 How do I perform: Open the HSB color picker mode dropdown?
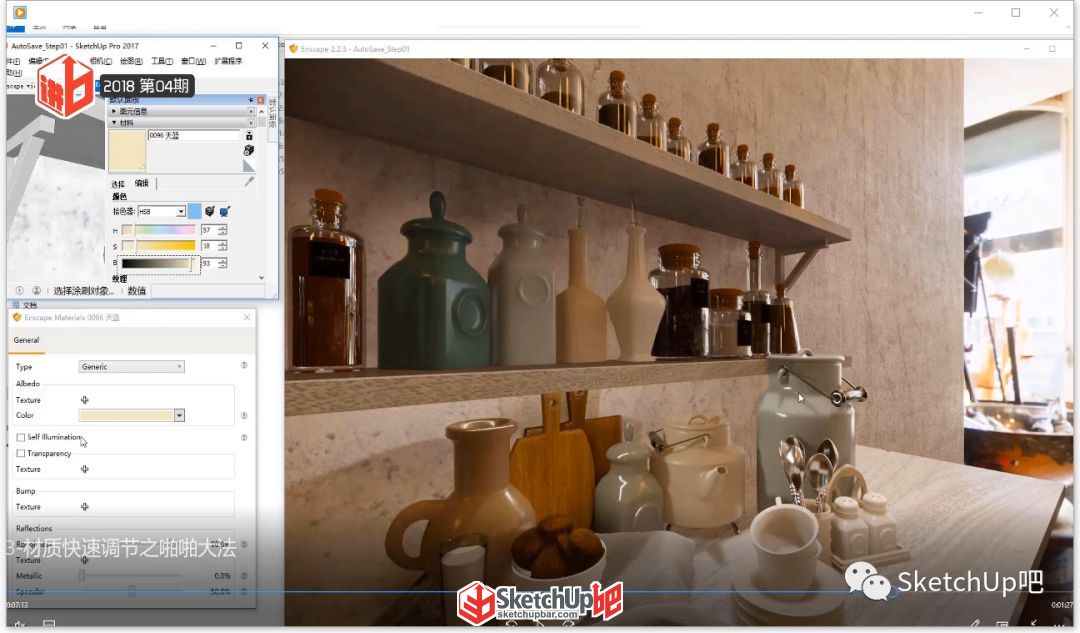click(x=162, y=211)
